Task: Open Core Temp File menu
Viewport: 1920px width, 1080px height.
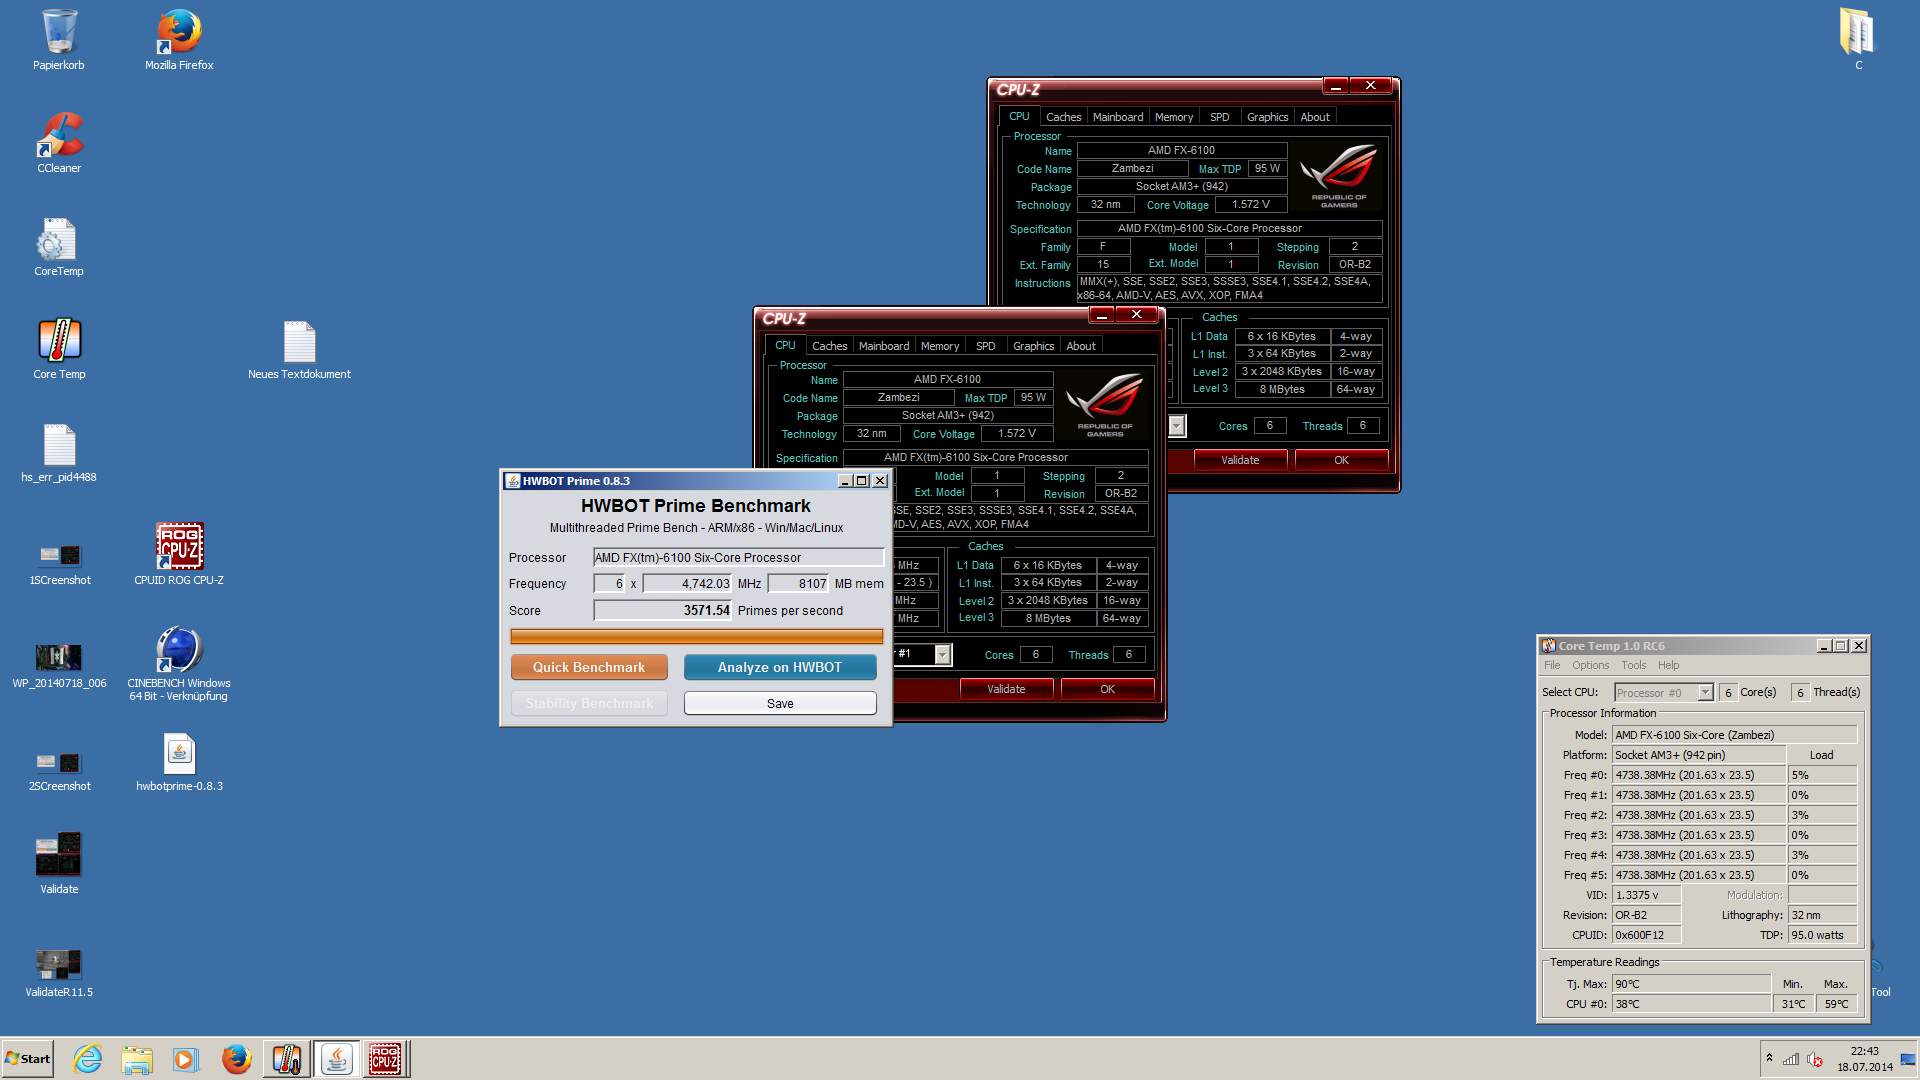Action: click(x=1551, y=665)
